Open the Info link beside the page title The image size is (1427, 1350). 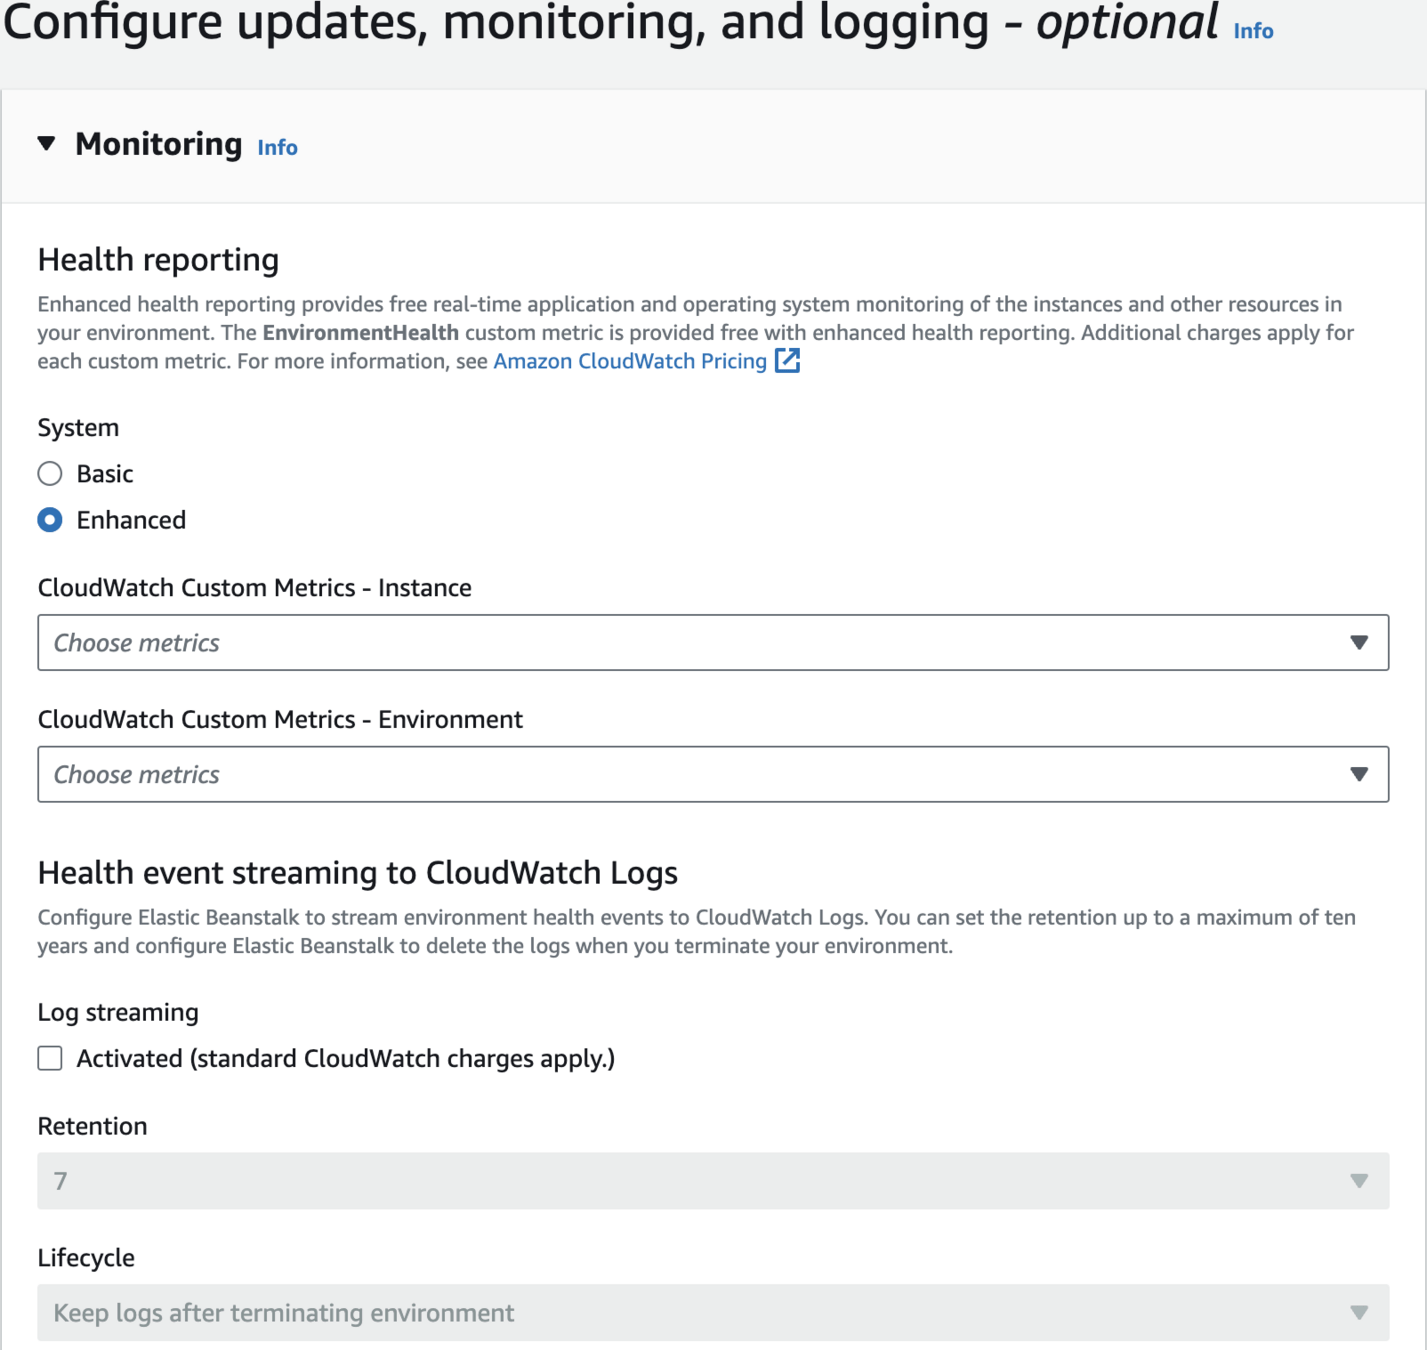click(x=1252, y=31)
